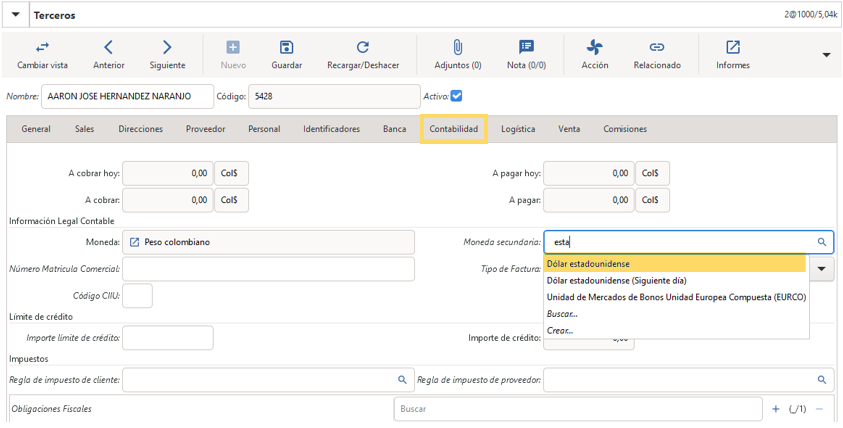Remove row with Obligaciones Fiscales minus icon

pyautogui.click(x=819, y=409)
